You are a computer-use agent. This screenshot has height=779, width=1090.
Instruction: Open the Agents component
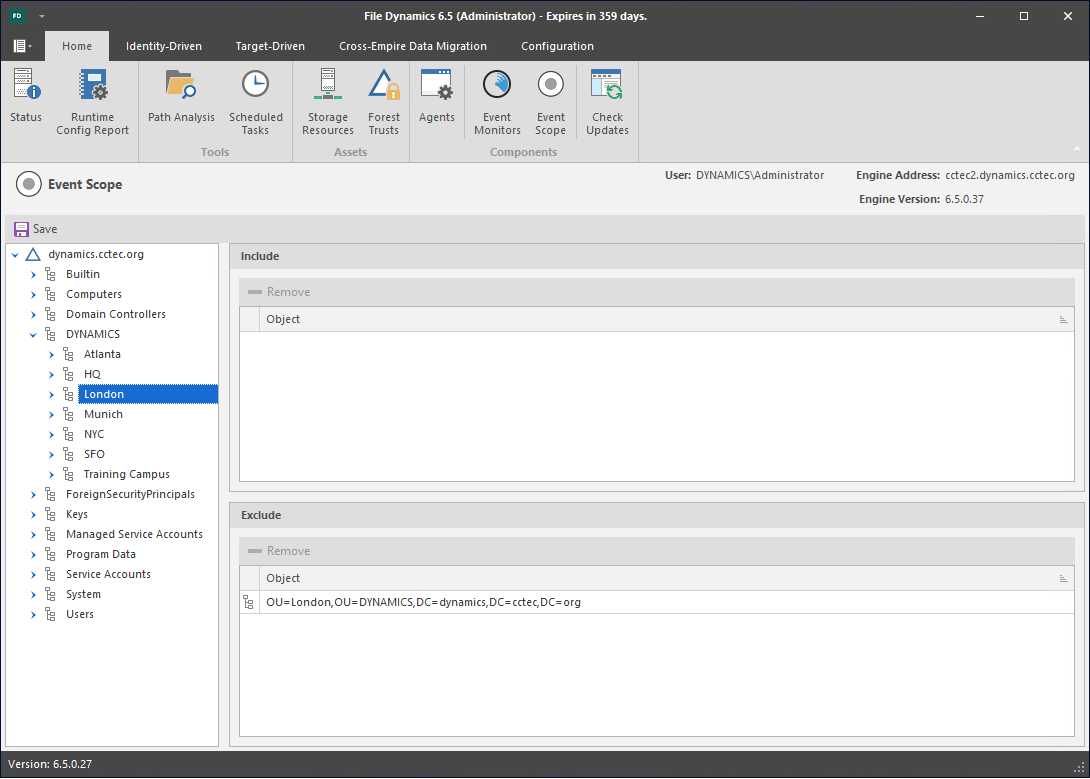click(437, 98)
